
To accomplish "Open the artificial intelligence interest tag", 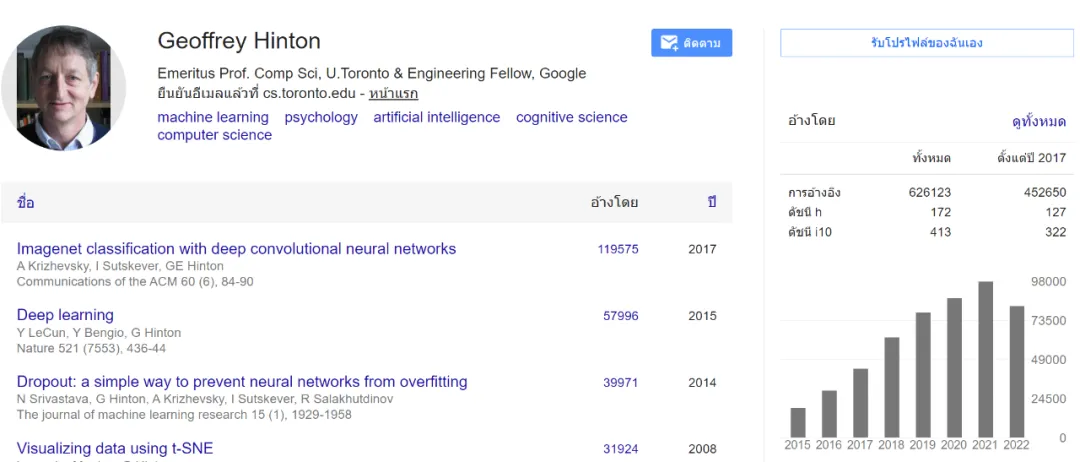I will click(x=436, y=117).
